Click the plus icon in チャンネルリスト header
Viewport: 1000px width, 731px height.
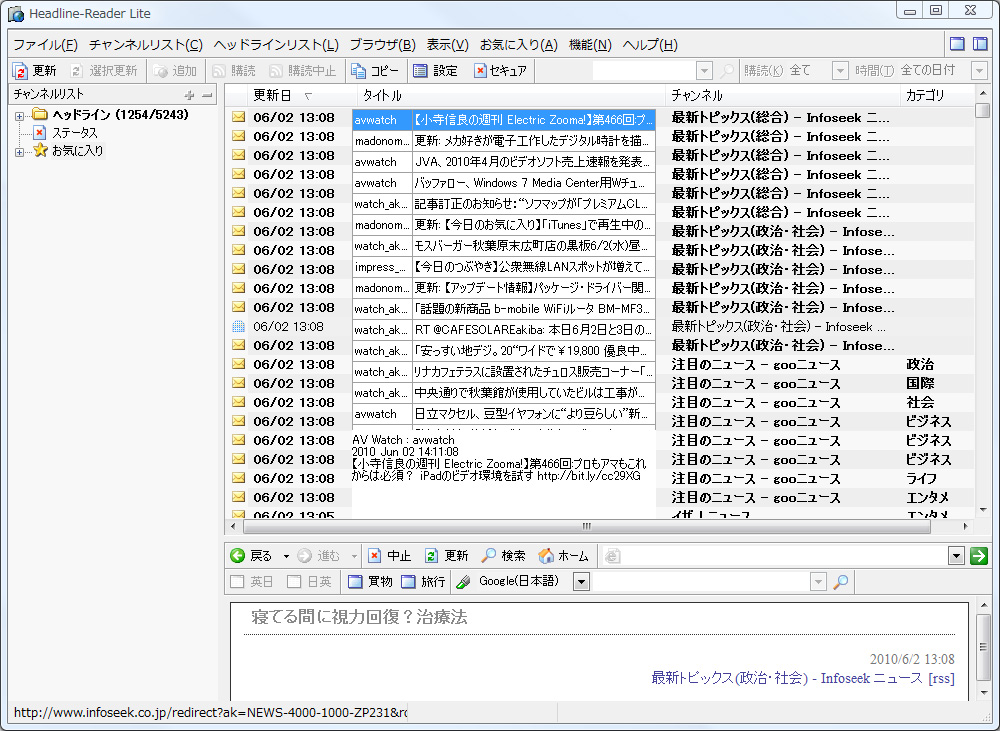(189, 96)
